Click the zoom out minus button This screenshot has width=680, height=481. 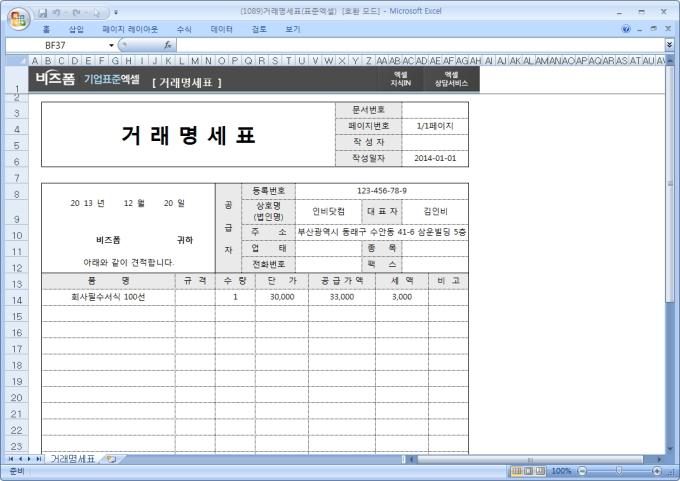point(583,471)
